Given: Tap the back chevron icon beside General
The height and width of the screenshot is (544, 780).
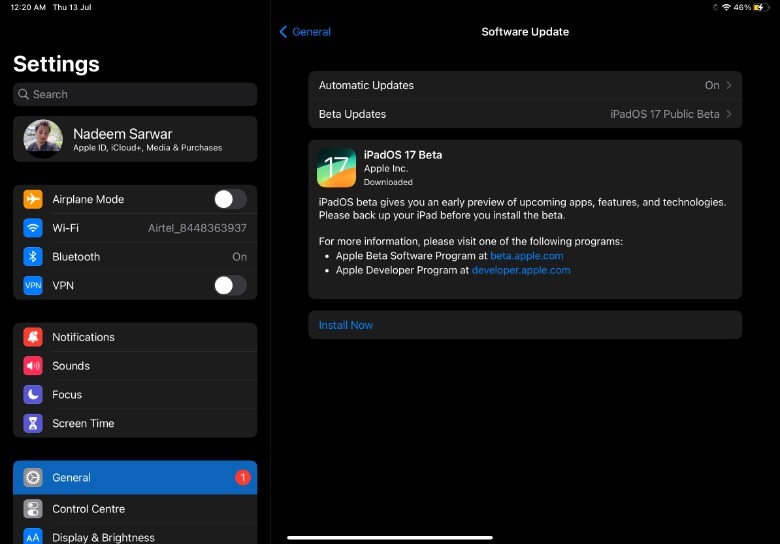Looking at the screenshot, I should coord(283,32).
